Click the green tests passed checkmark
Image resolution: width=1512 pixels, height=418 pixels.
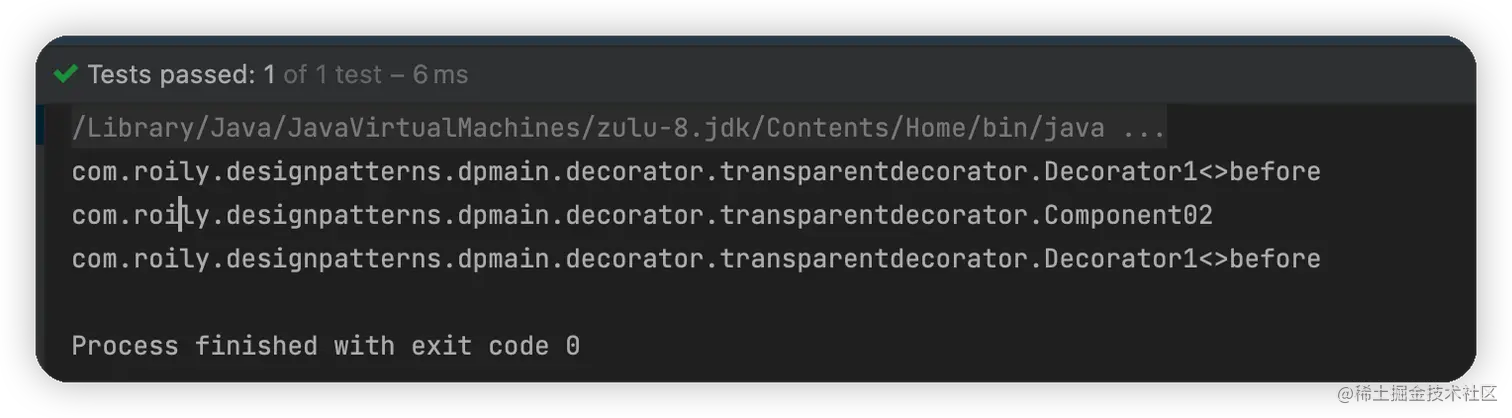pyautogui.click(x=66, y=75)
